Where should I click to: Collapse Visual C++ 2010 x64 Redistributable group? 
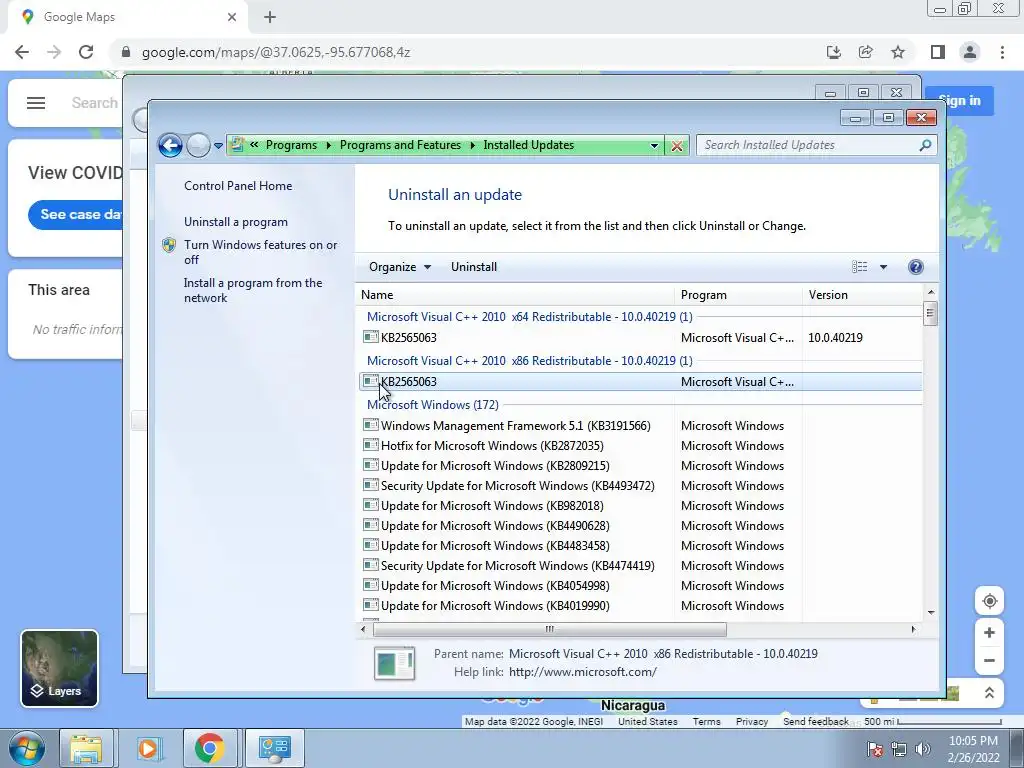point(530,317)
